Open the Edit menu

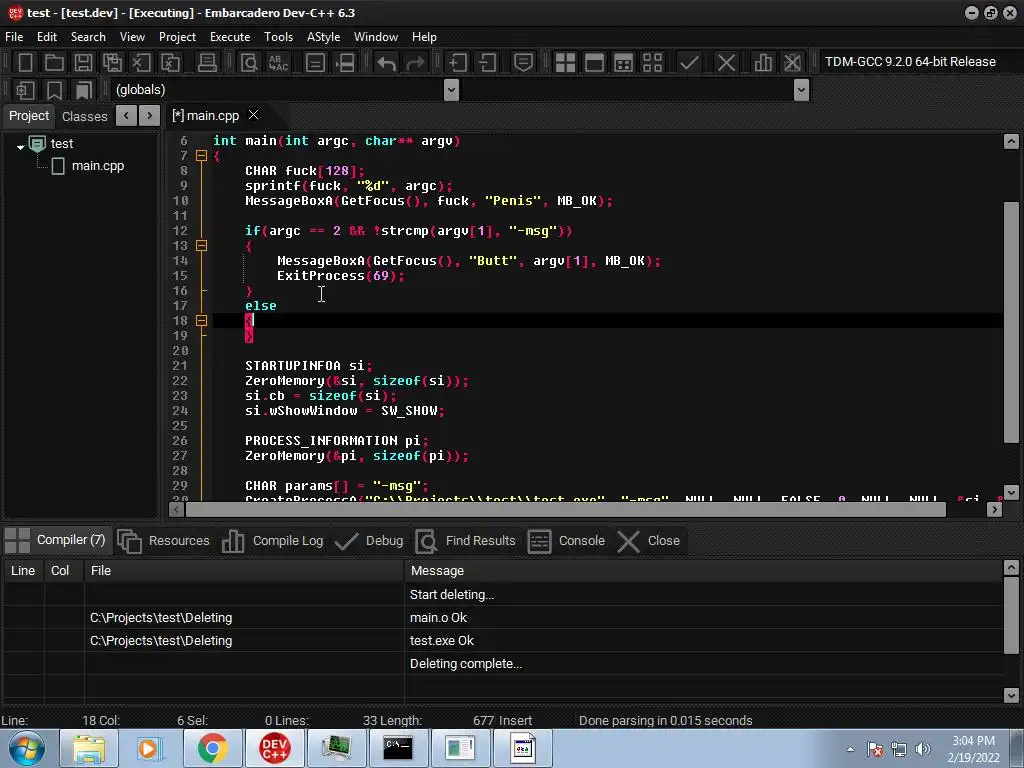coord(47,37)
